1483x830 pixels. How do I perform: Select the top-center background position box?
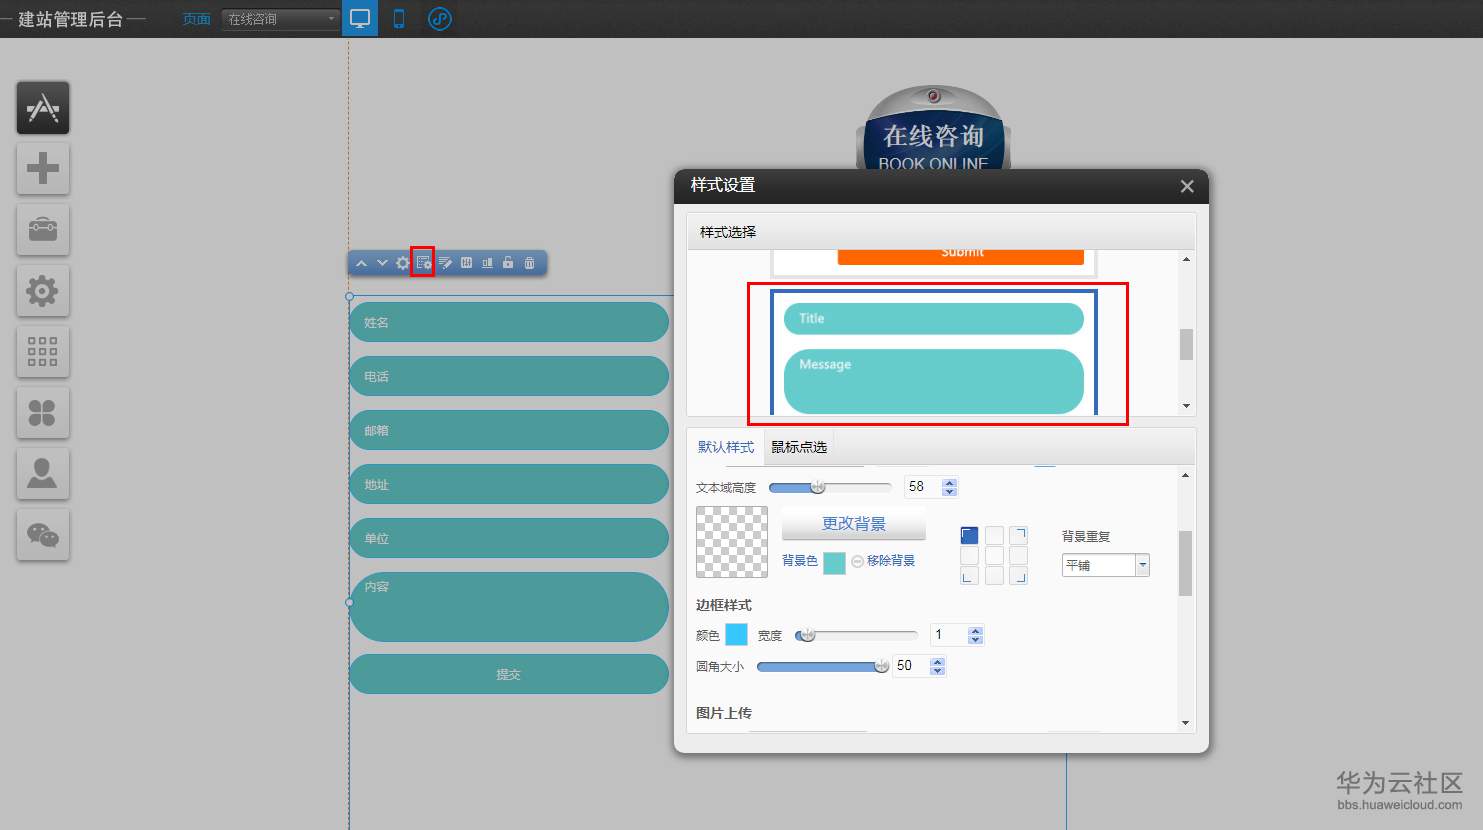point(994,536)
